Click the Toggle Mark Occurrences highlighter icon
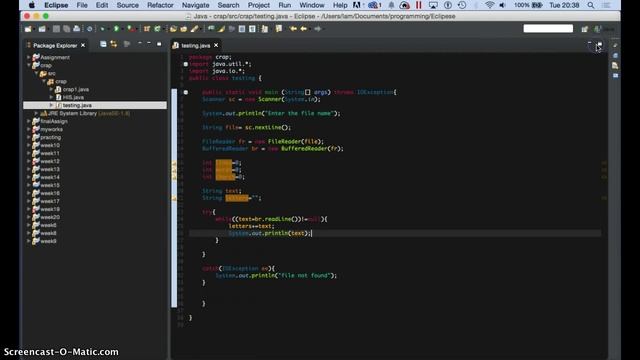The width and height of the screenshot is (640, 360). 221,29
